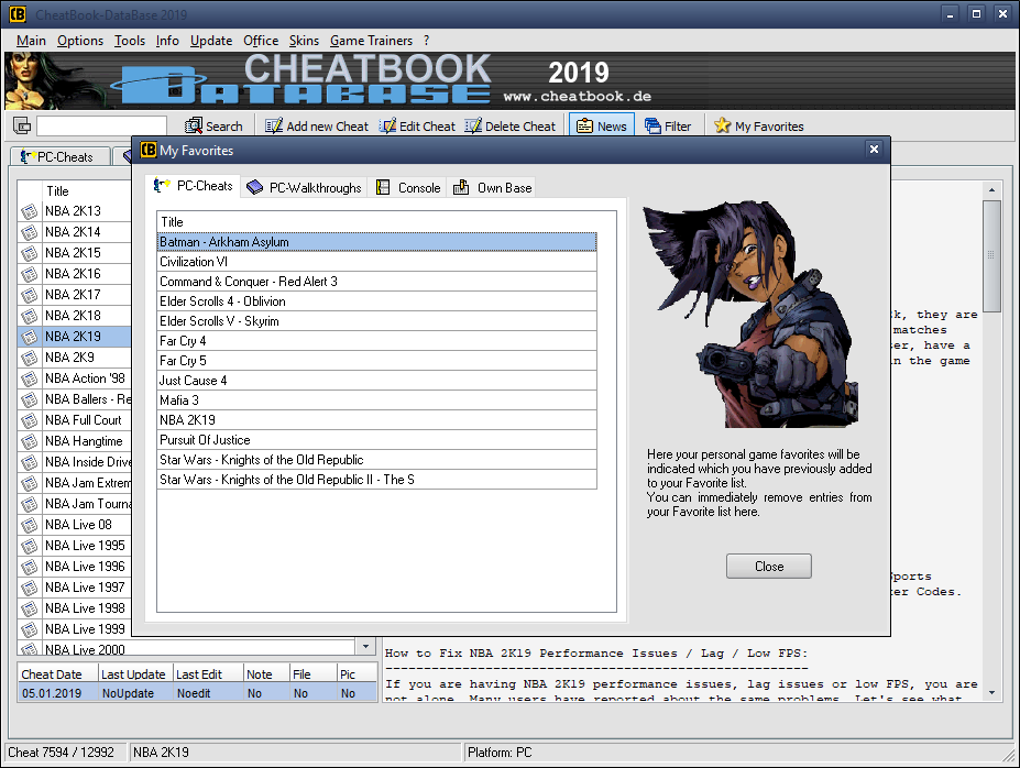1020x768 pixels.
Task: Expand the cheat list dropdown arrow
Action: [x=366, y=646]
